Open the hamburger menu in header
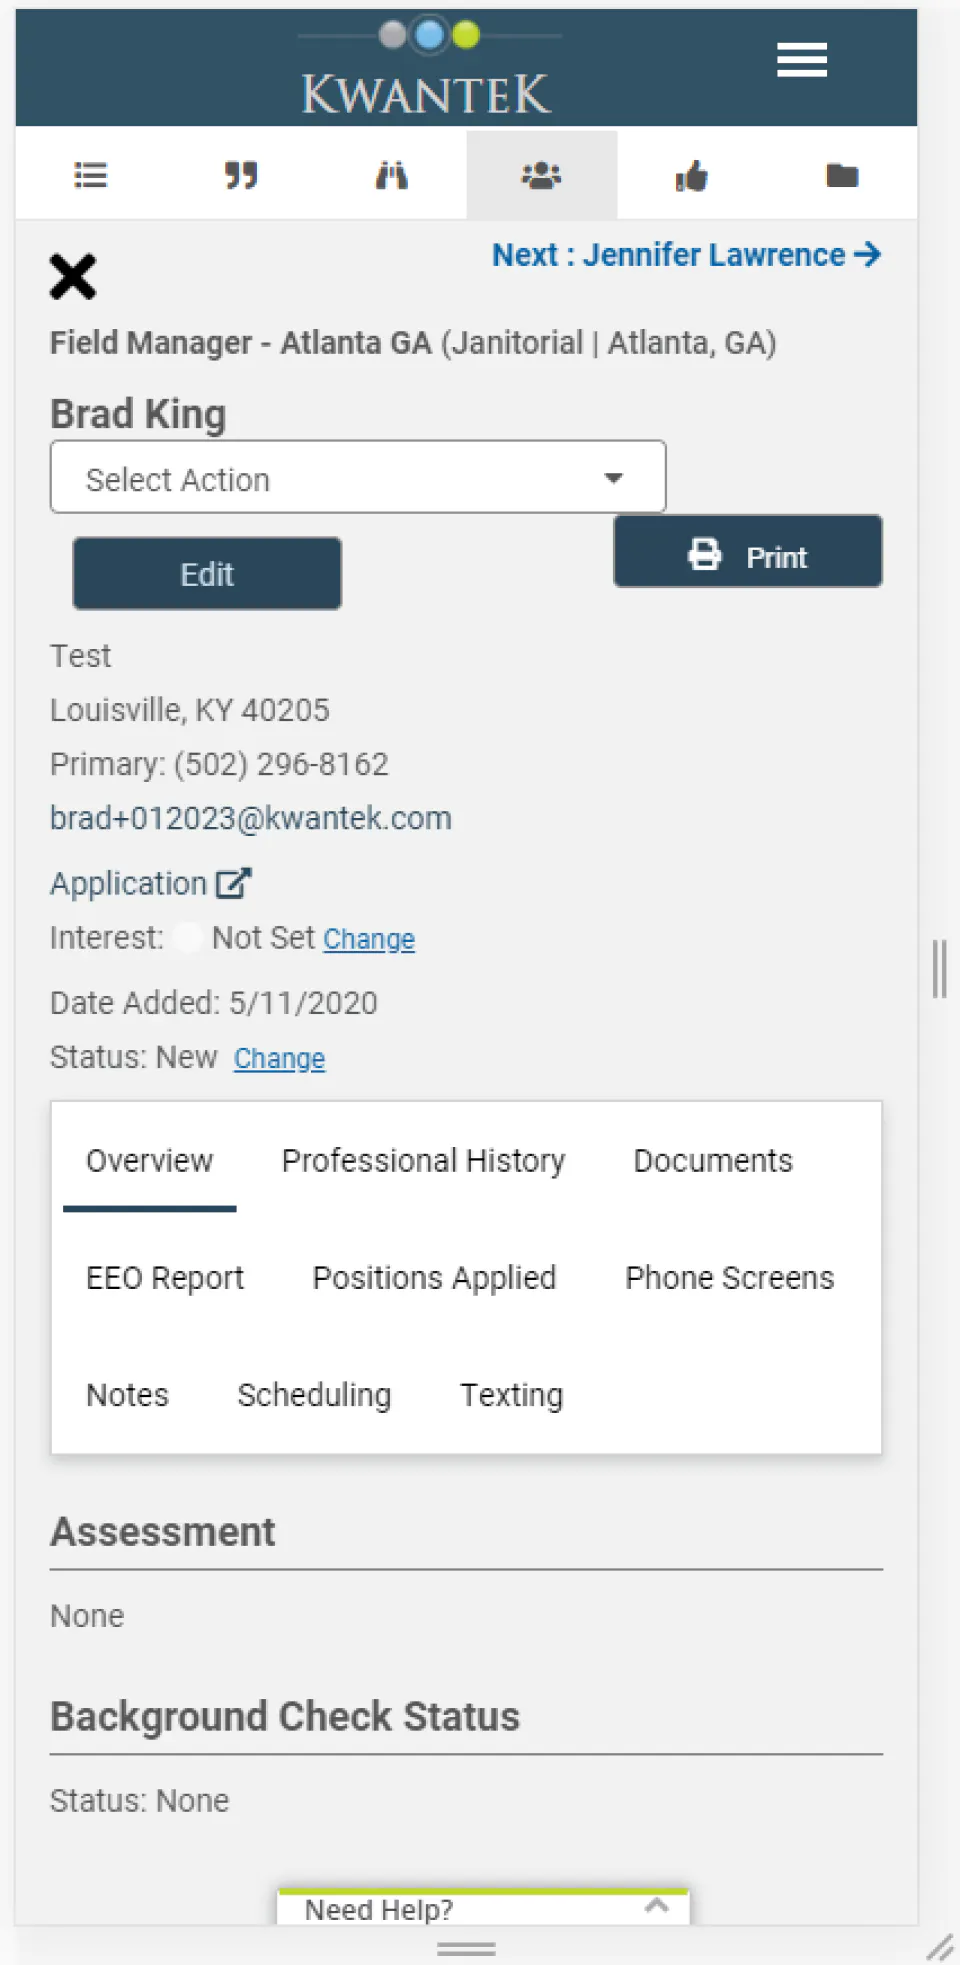 click(x=802, y=60)
